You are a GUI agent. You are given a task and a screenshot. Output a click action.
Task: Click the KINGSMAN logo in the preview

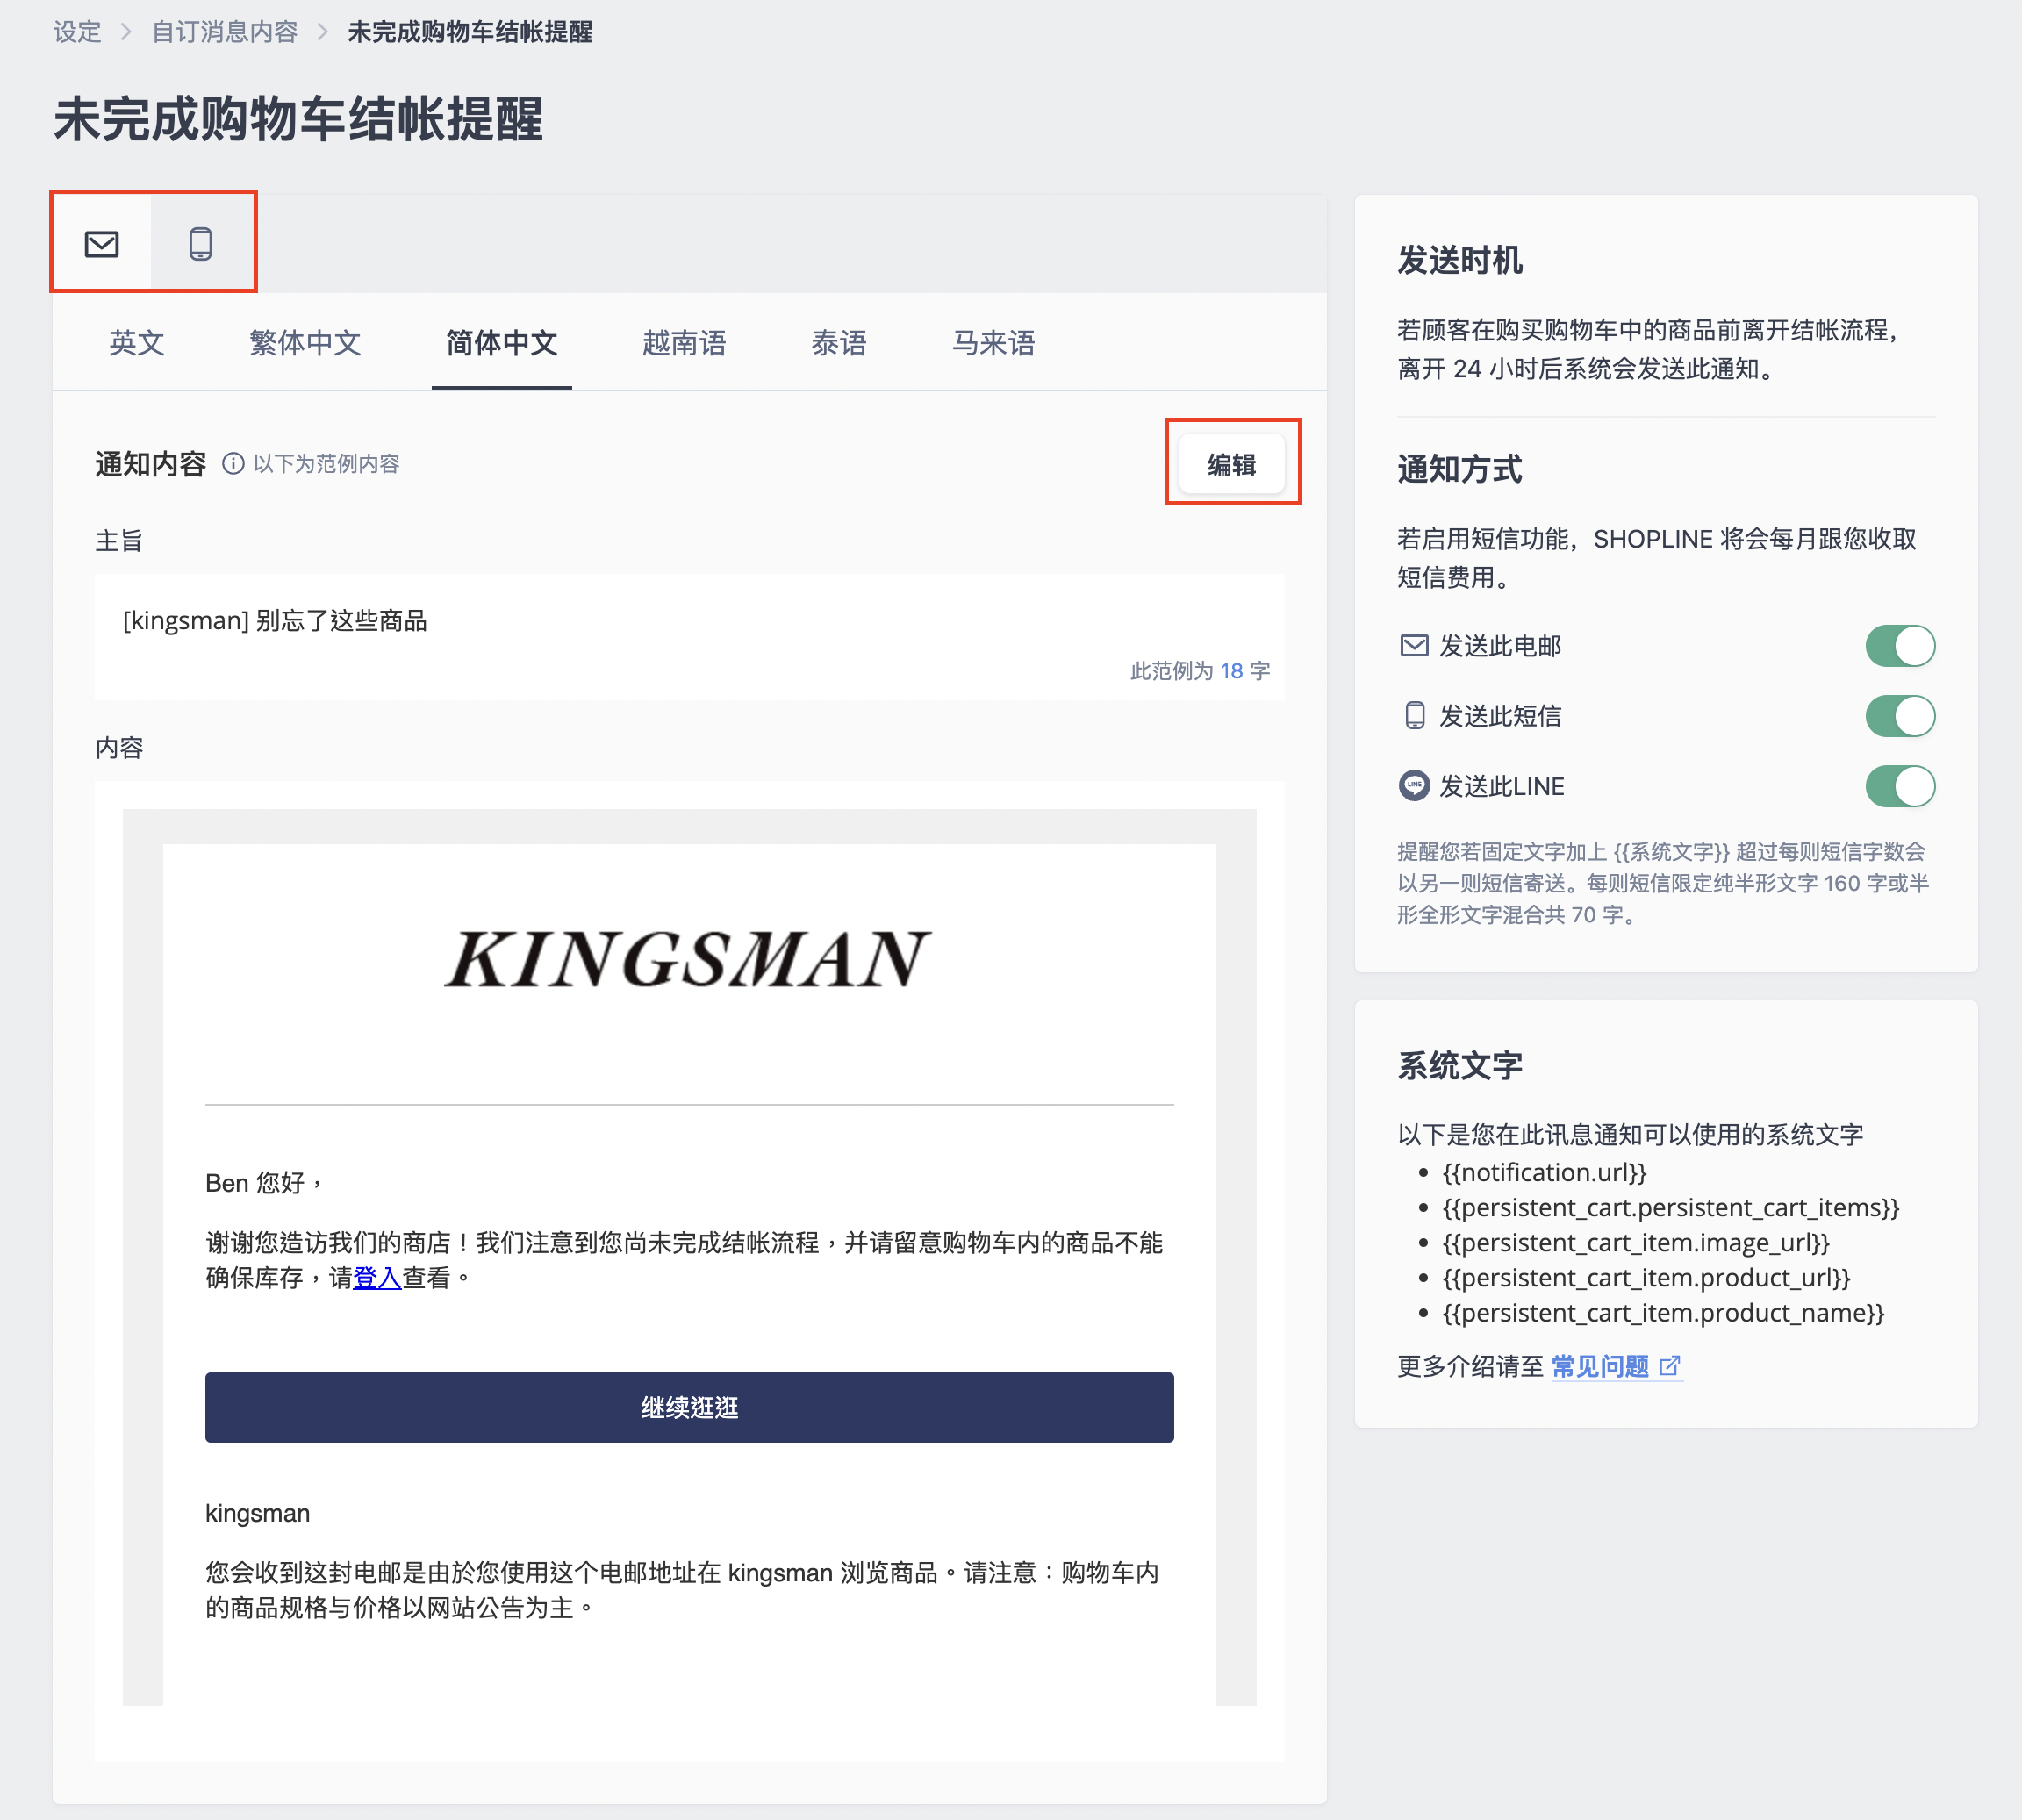point(689,958)
